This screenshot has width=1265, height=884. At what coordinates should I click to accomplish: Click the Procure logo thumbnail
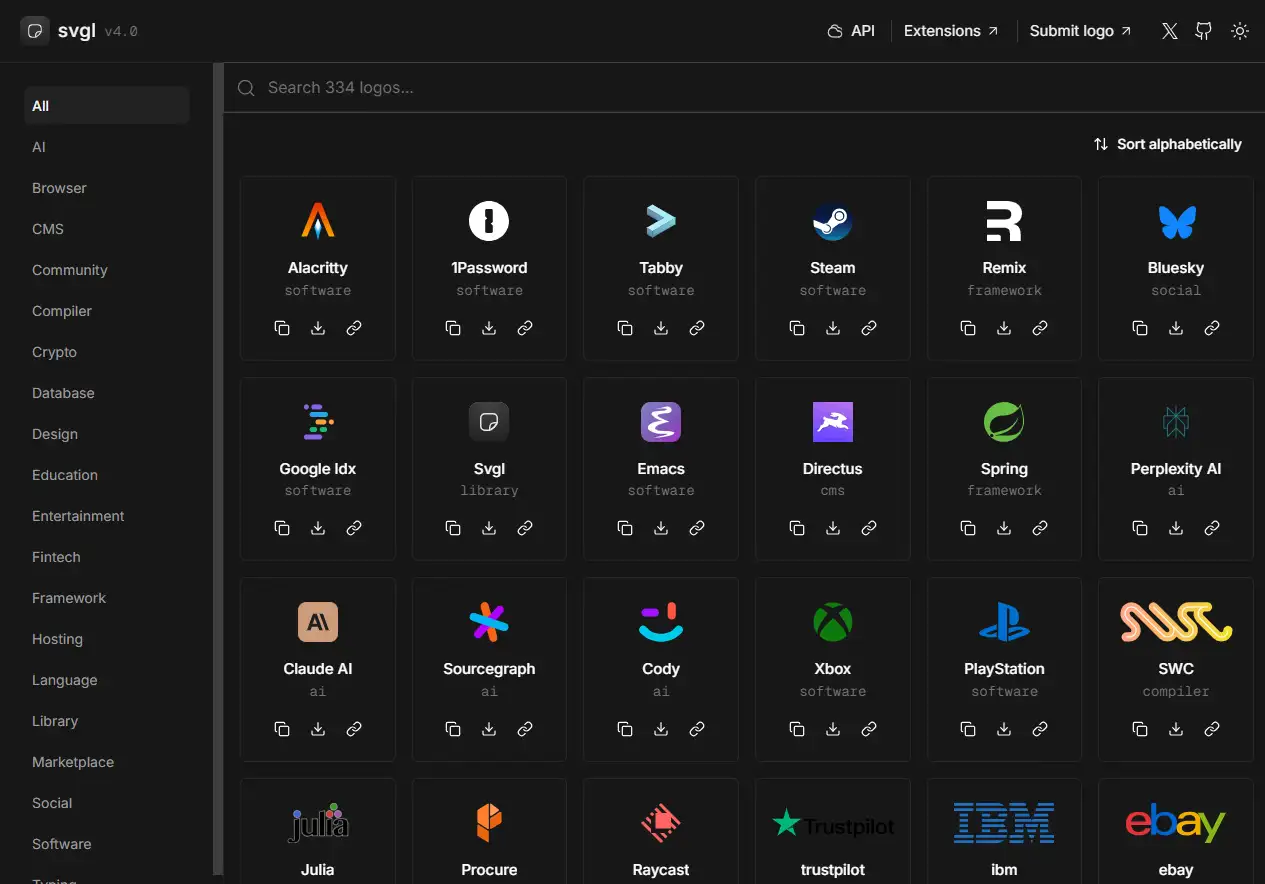[489, 822]
